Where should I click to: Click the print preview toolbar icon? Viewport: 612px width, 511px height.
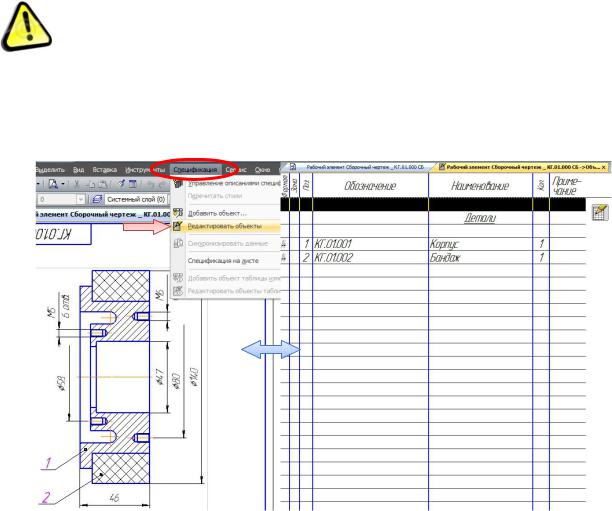53,184
